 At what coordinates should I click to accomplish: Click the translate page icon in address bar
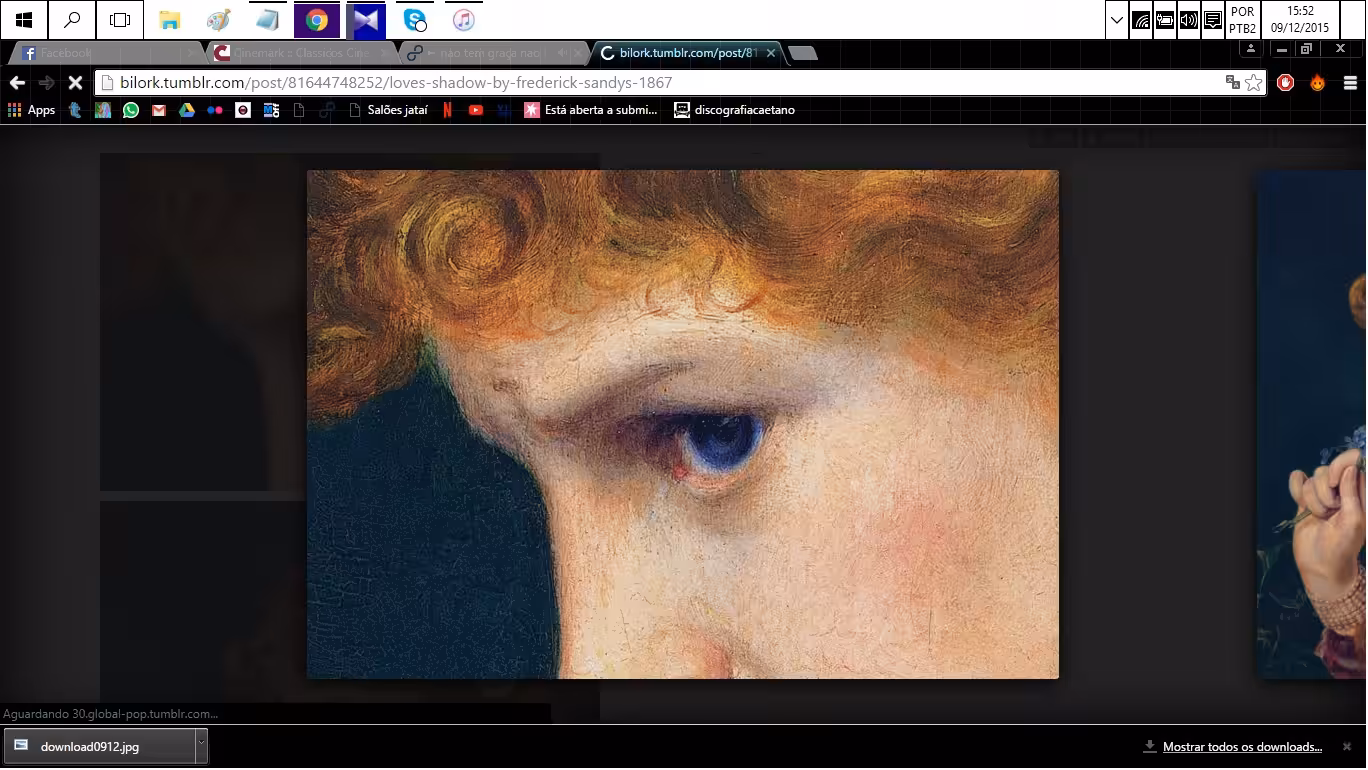click(x=1233, y=83)
